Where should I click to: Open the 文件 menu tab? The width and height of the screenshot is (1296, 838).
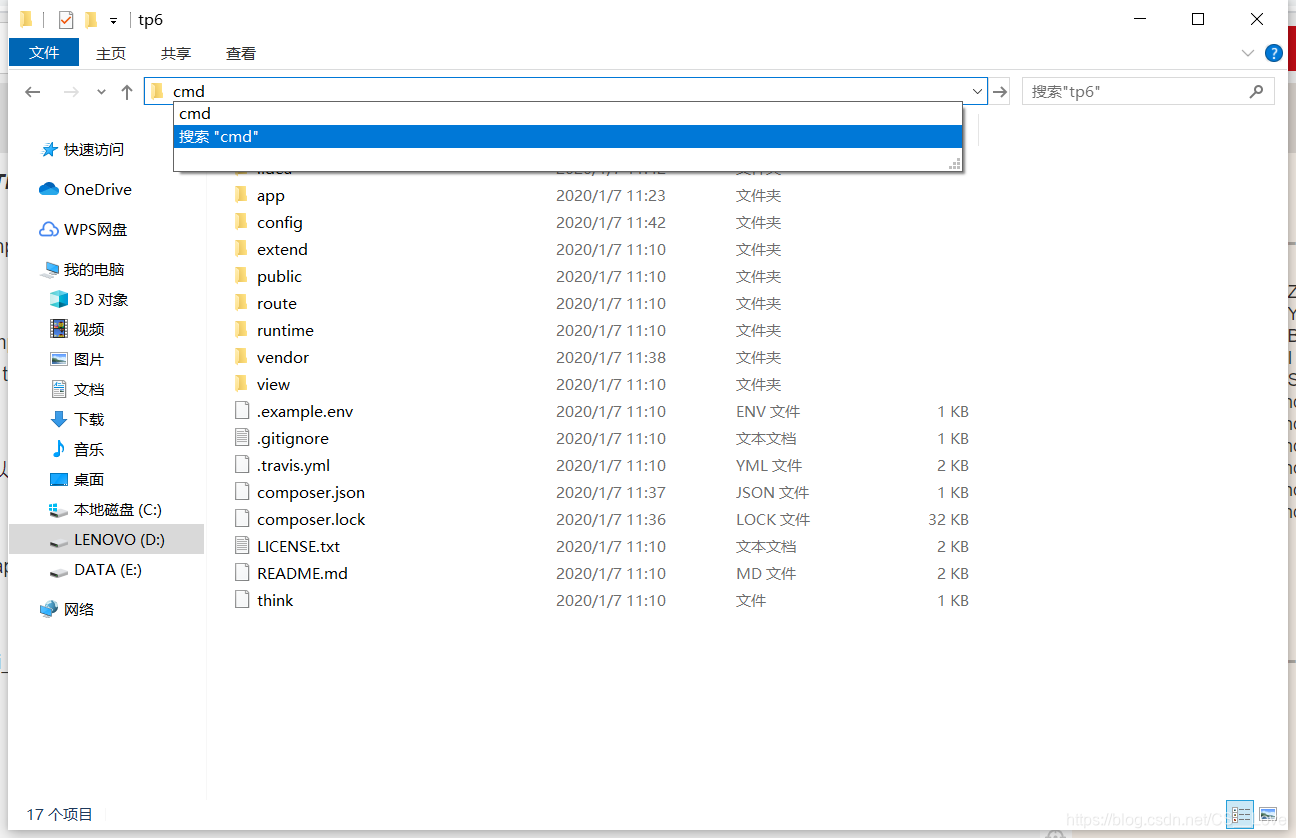click(44, 53)
